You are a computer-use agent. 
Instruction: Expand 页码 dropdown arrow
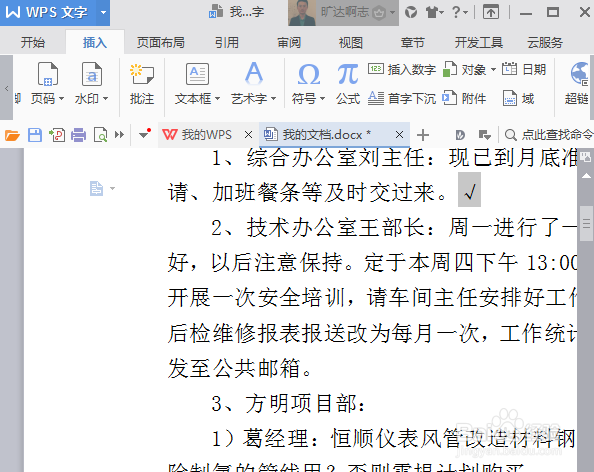point(61,99)
